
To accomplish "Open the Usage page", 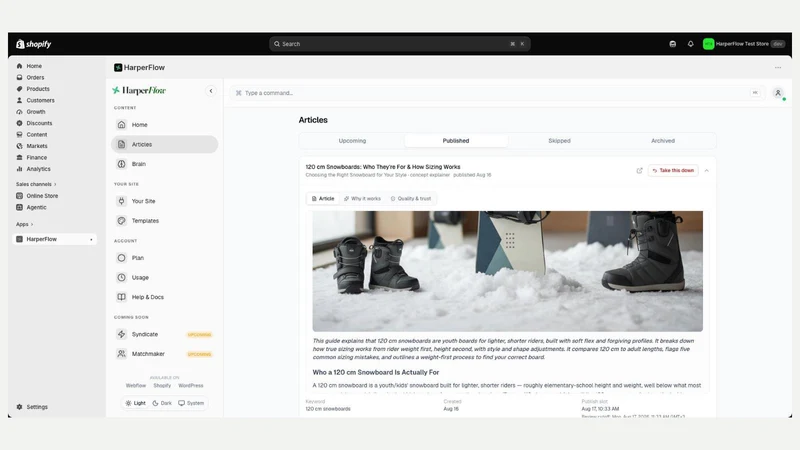I will pyautogui.click(x=164, y=278).
